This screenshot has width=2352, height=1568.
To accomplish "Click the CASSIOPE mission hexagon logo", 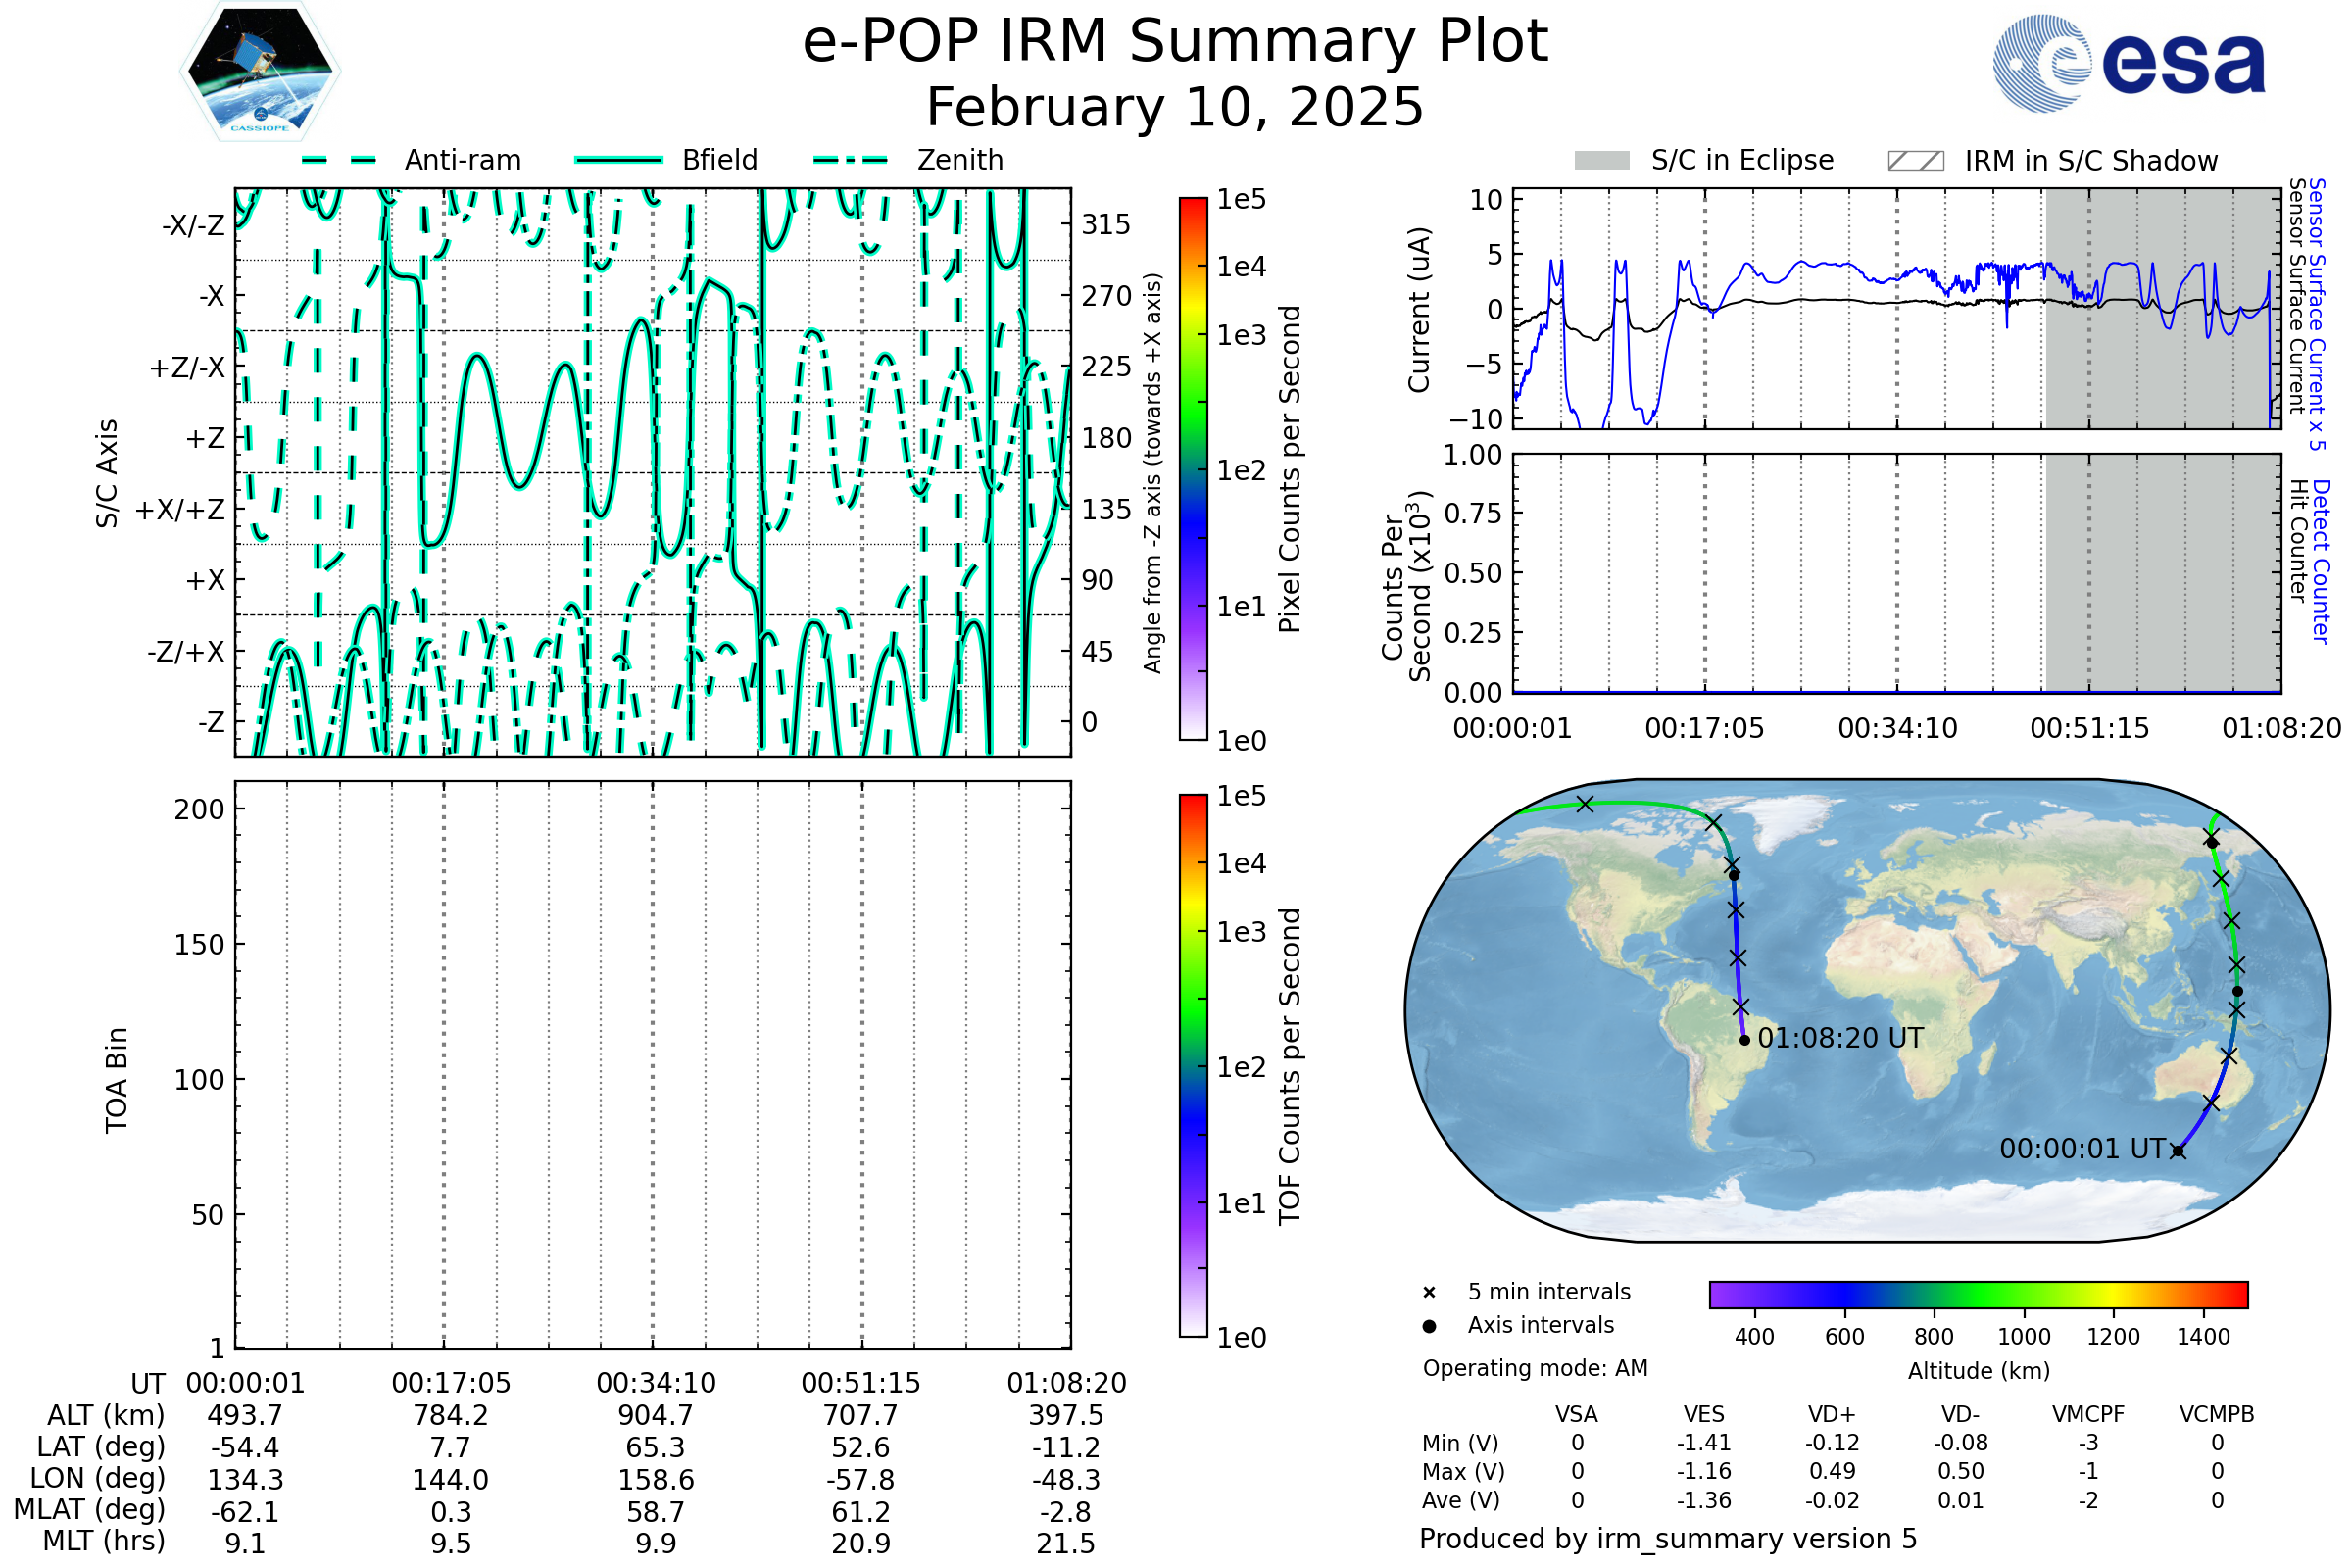I will 260,72.
